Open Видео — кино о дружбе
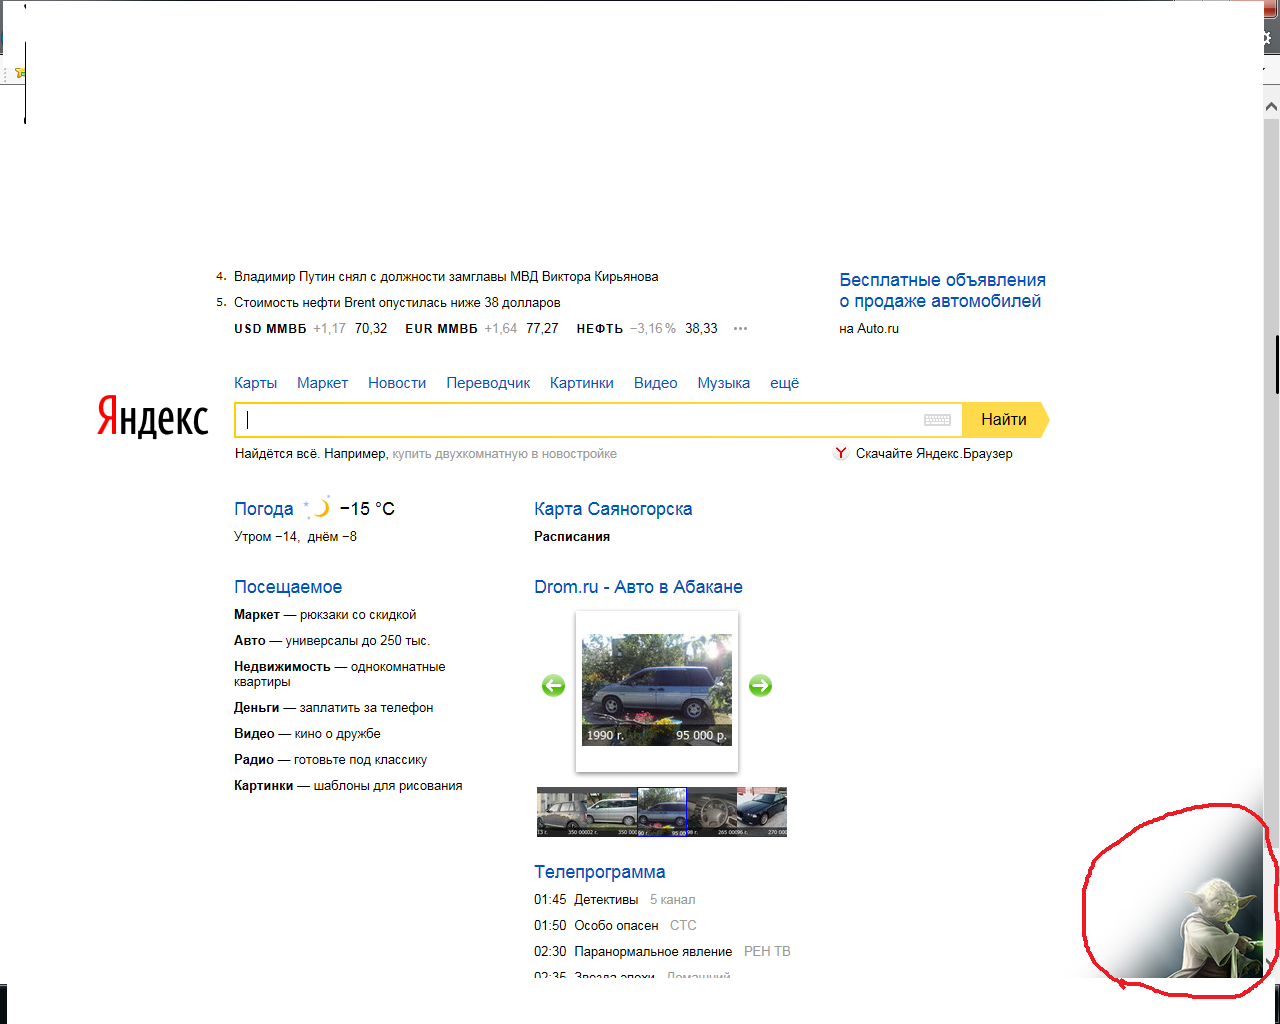1280x1024 pixels. click(307, 734)
